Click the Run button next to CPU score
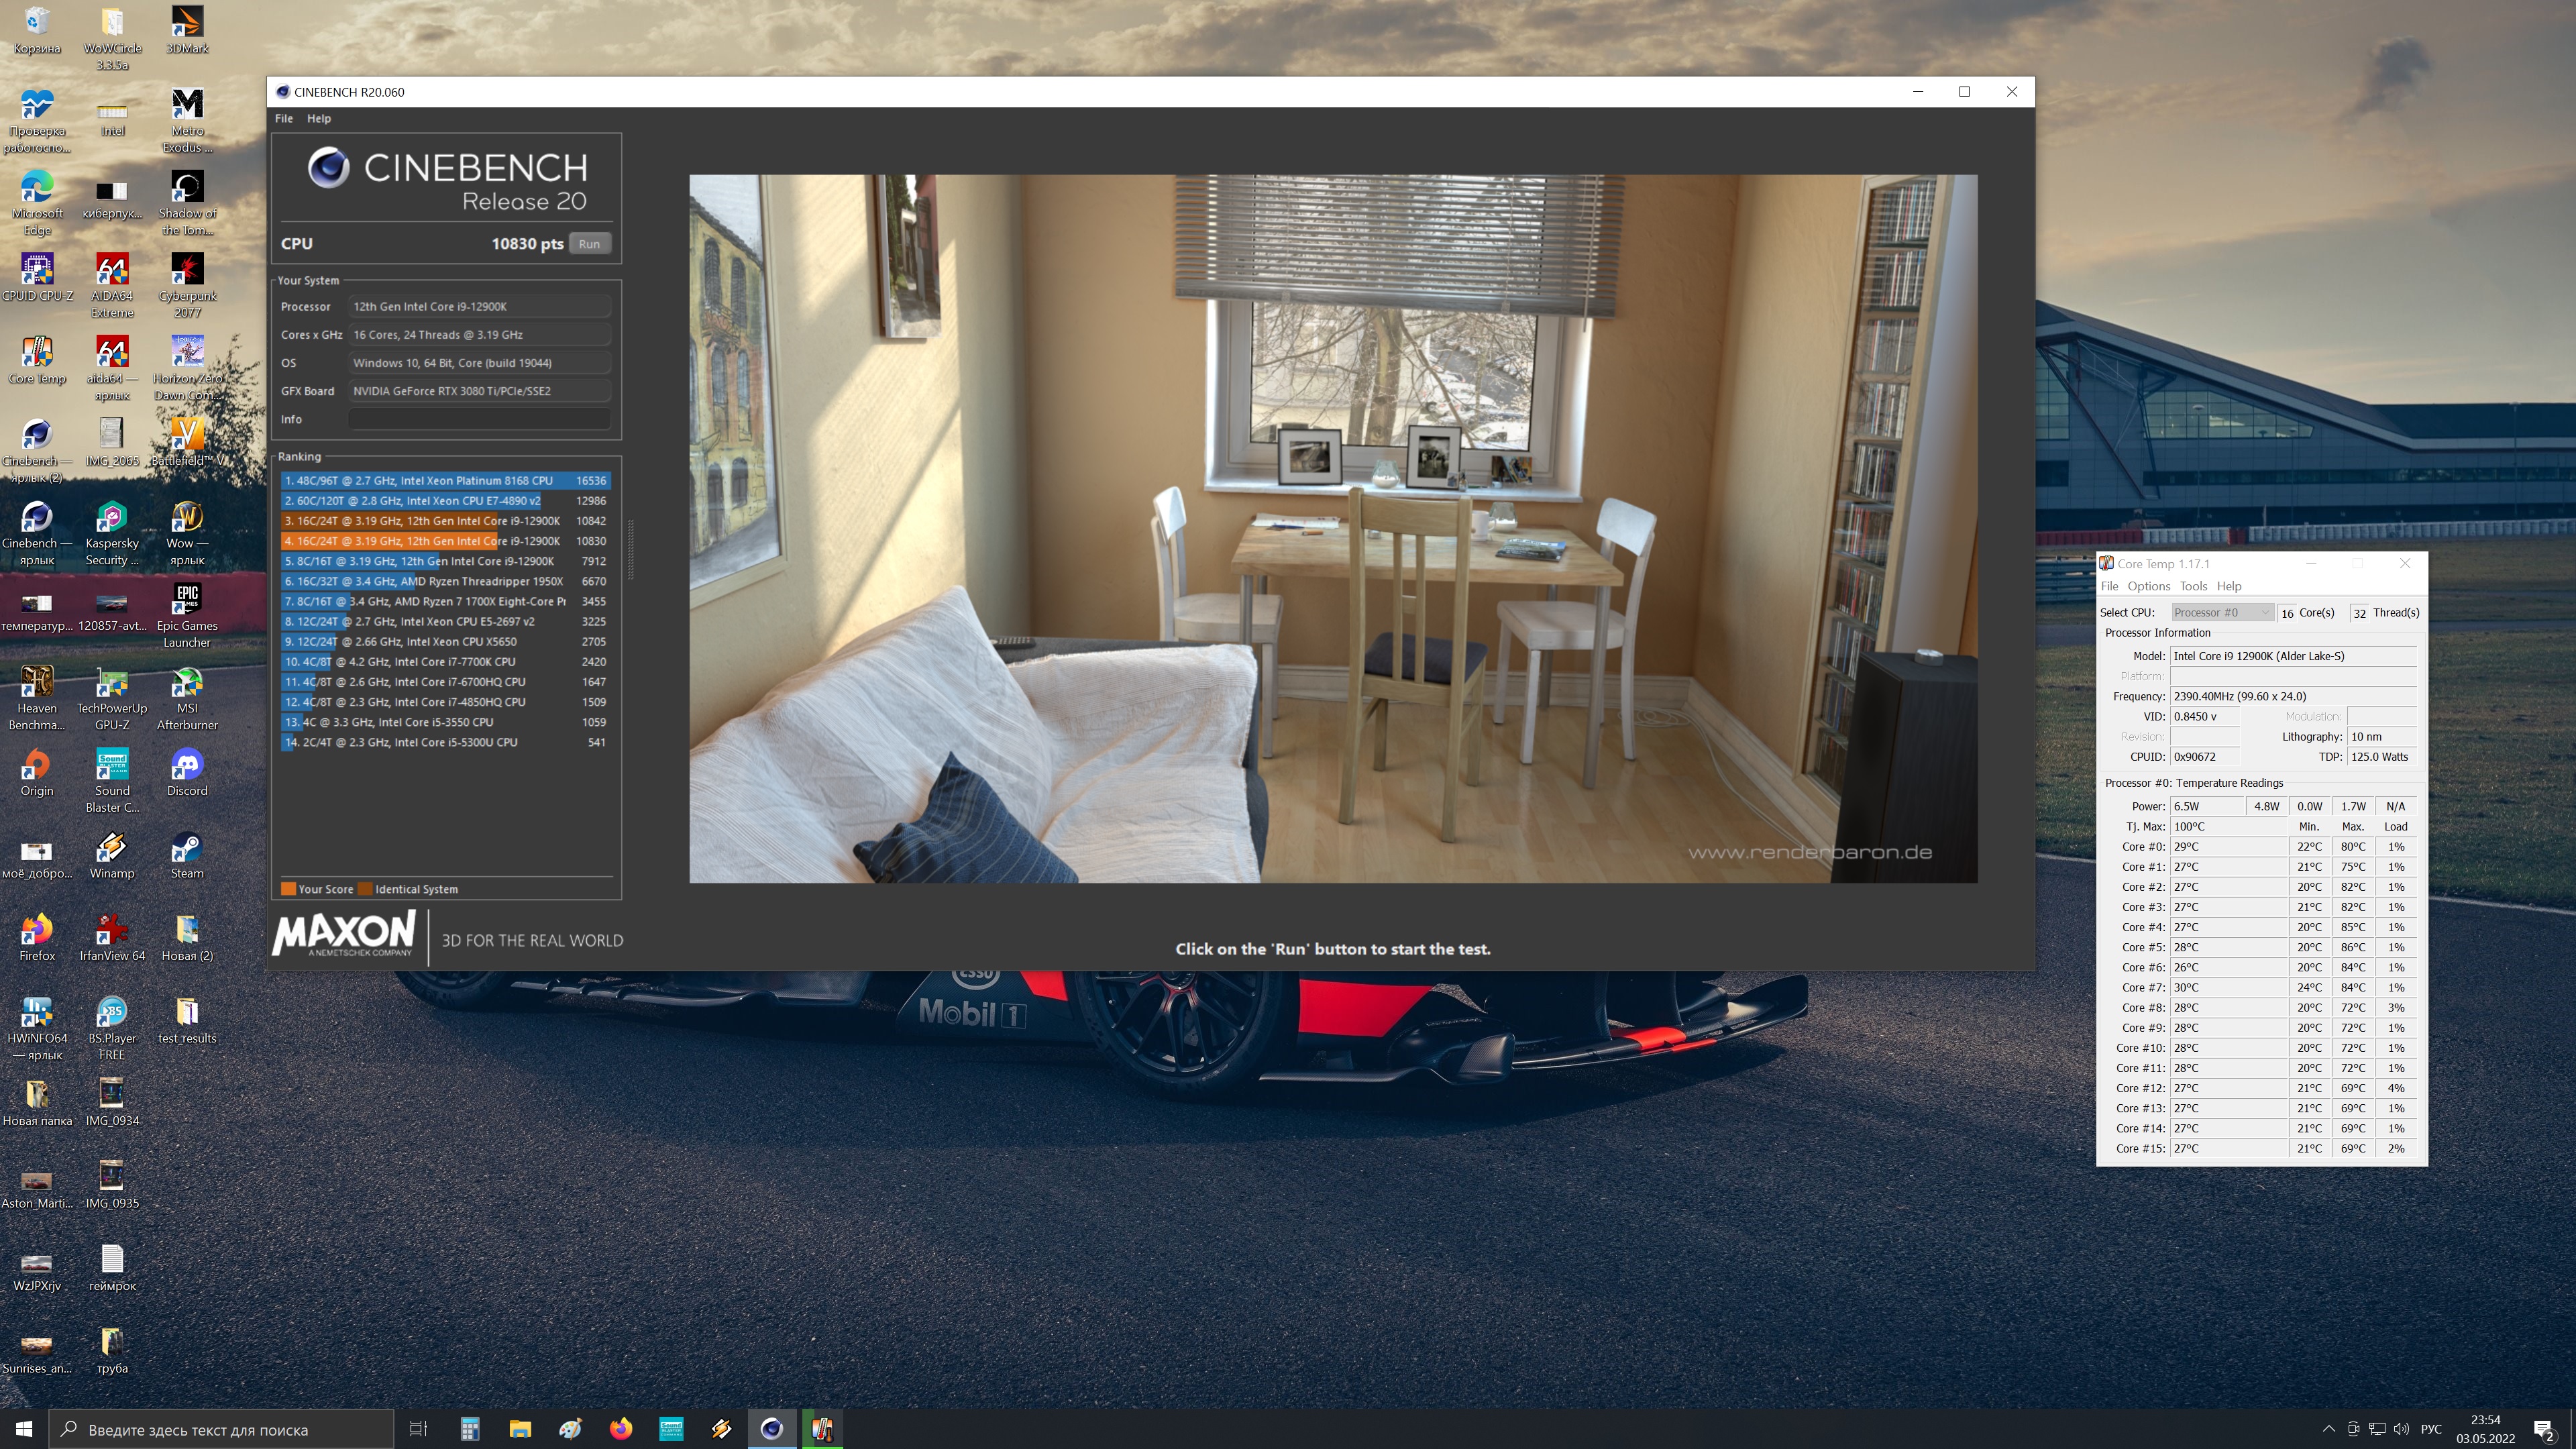Screen dimensions: 2576x1449 589,244
